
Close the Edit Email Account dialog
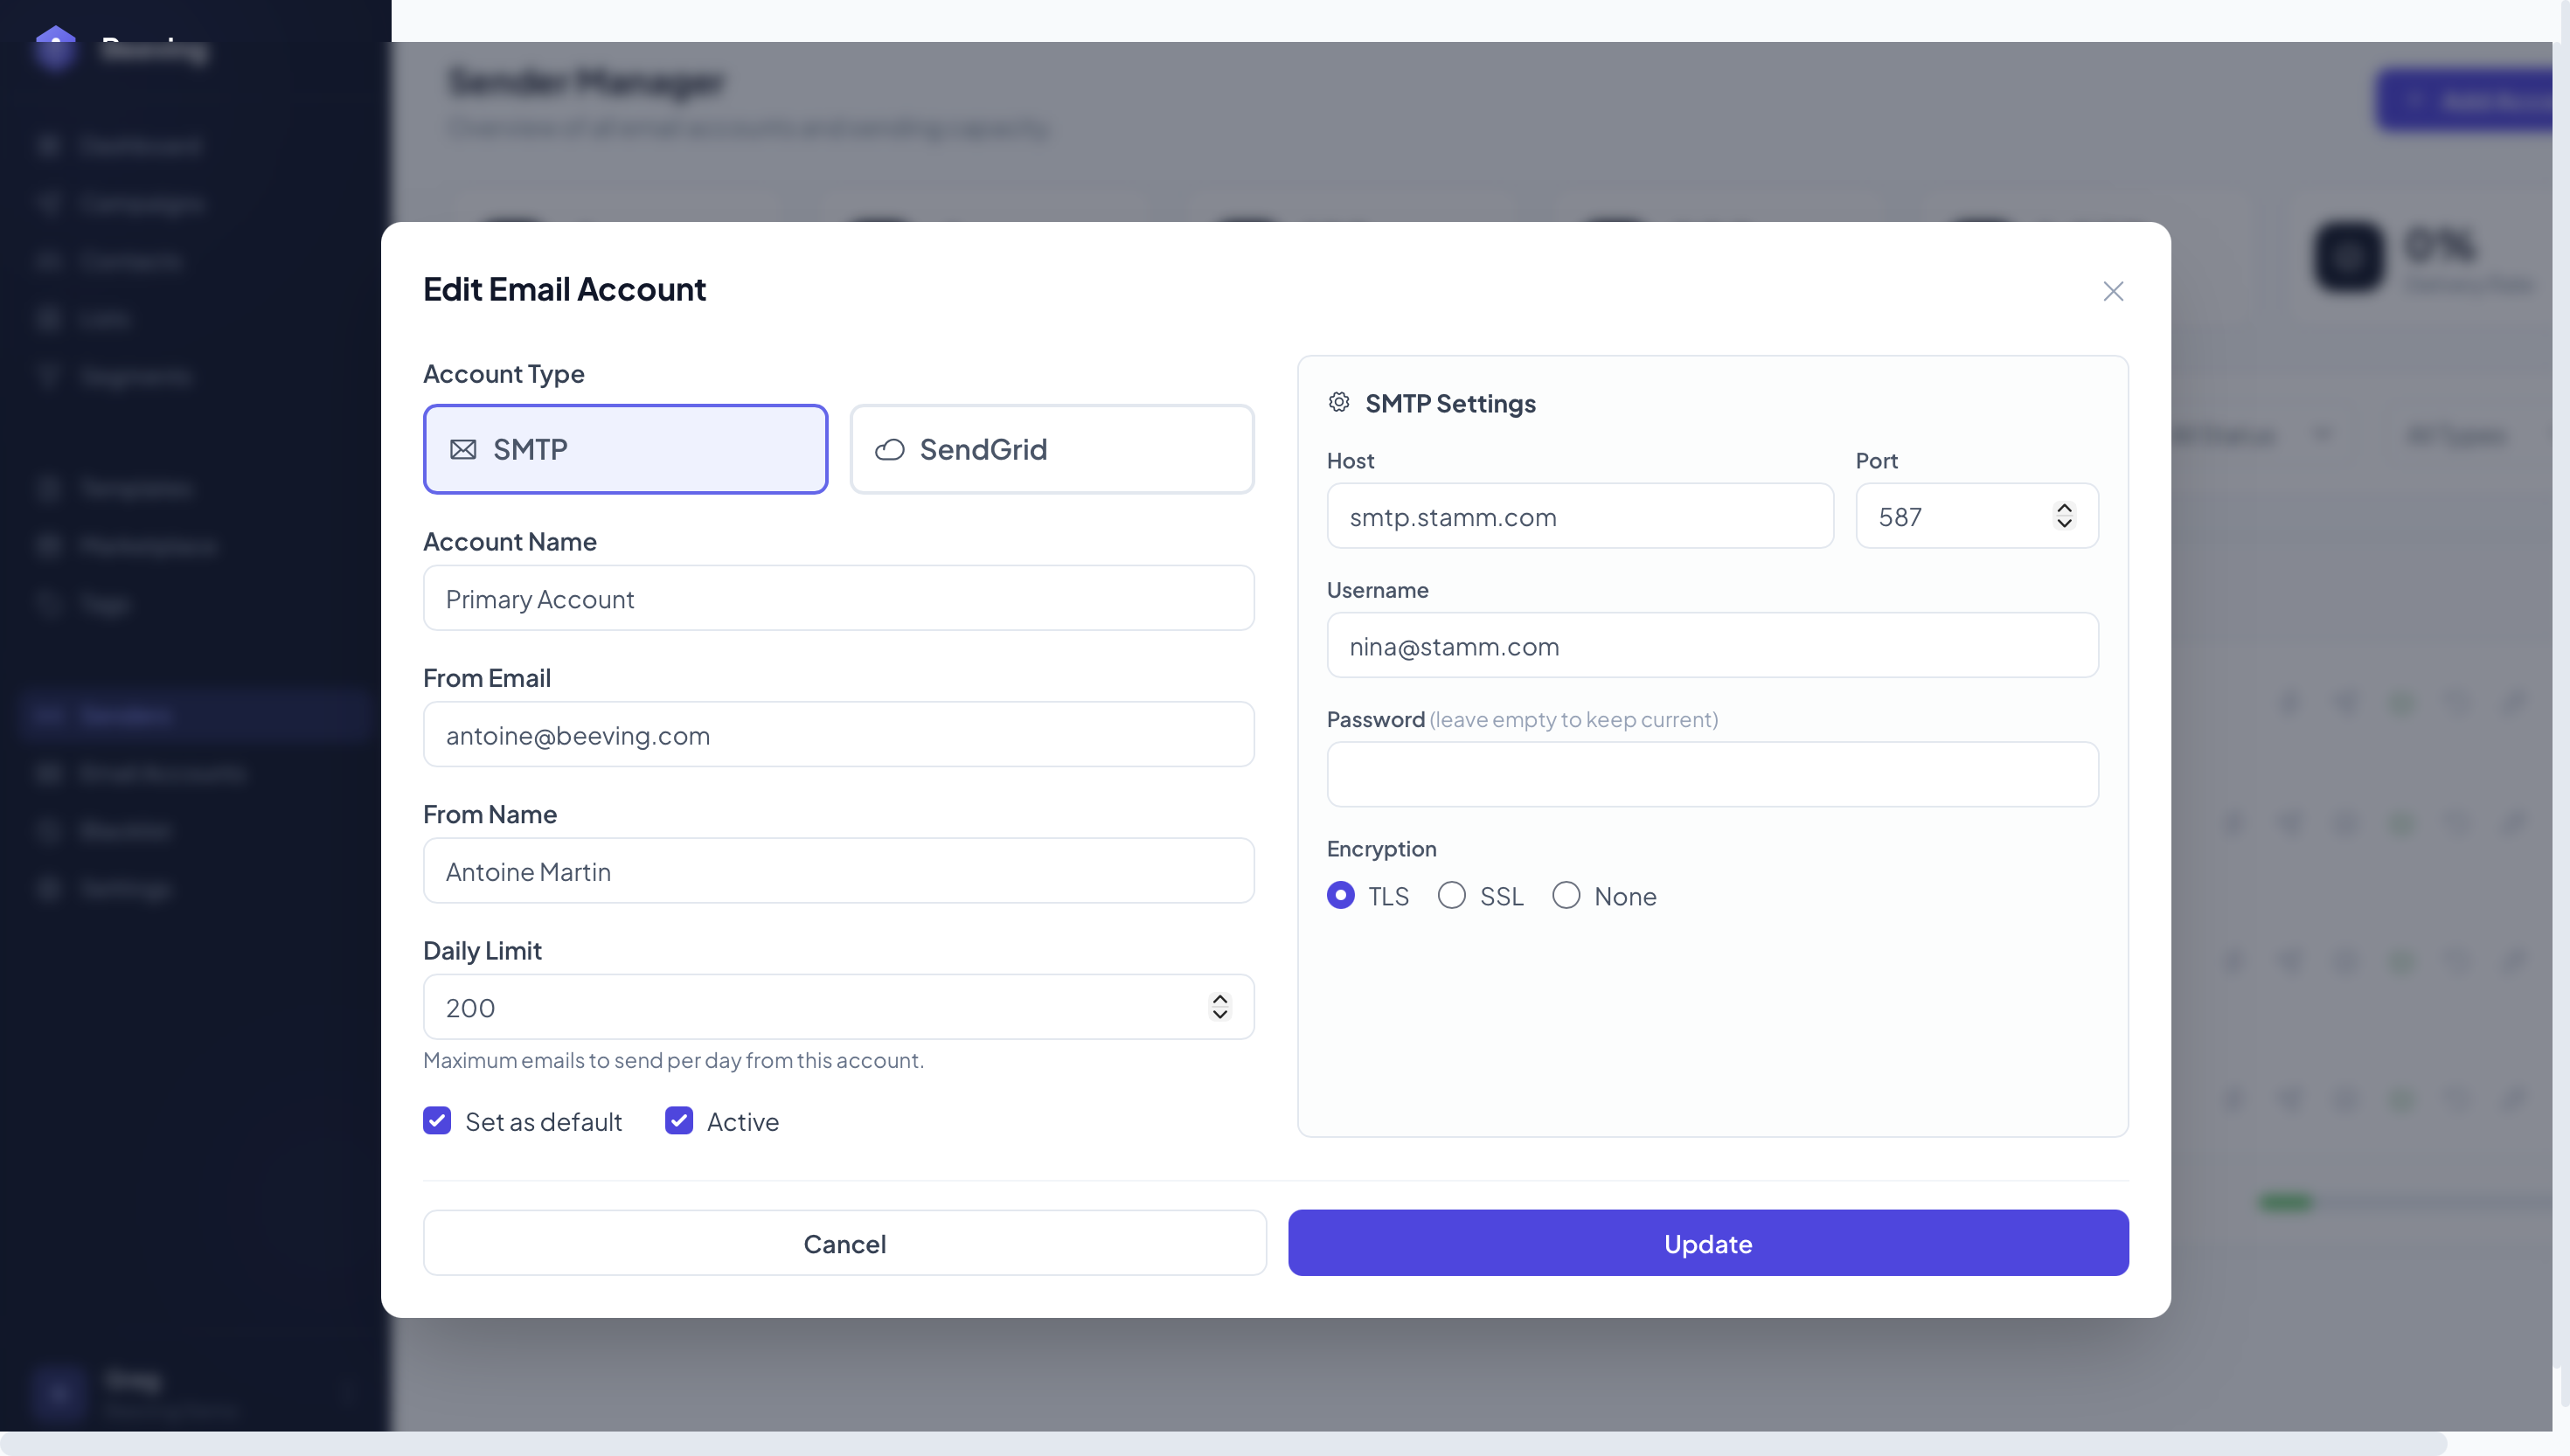[x=2113, y=291]
